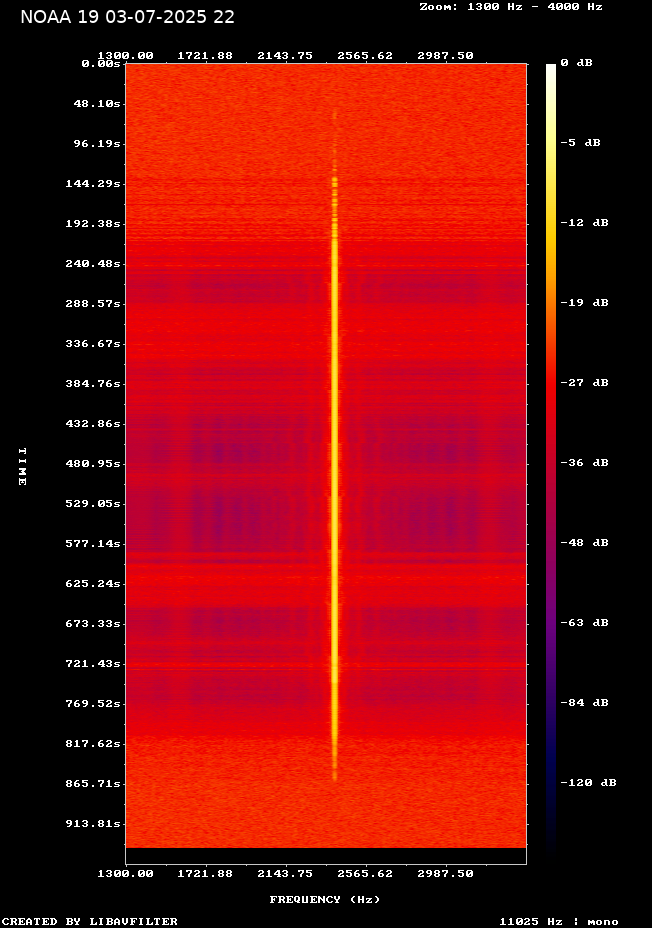Click the '-84 dB' color scale label
This screenshot has height=928, width=652.
click(585, 703)
